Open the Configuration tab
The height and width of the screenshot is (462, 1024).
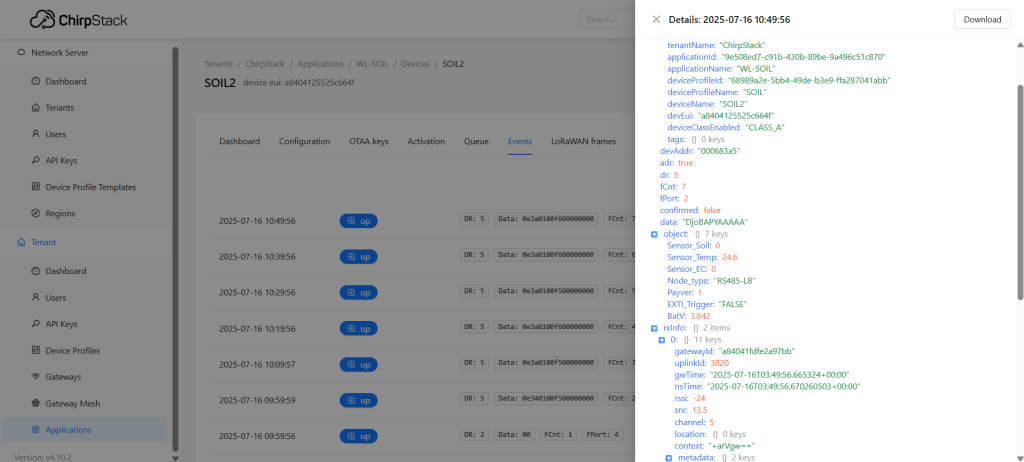point(304,142)
